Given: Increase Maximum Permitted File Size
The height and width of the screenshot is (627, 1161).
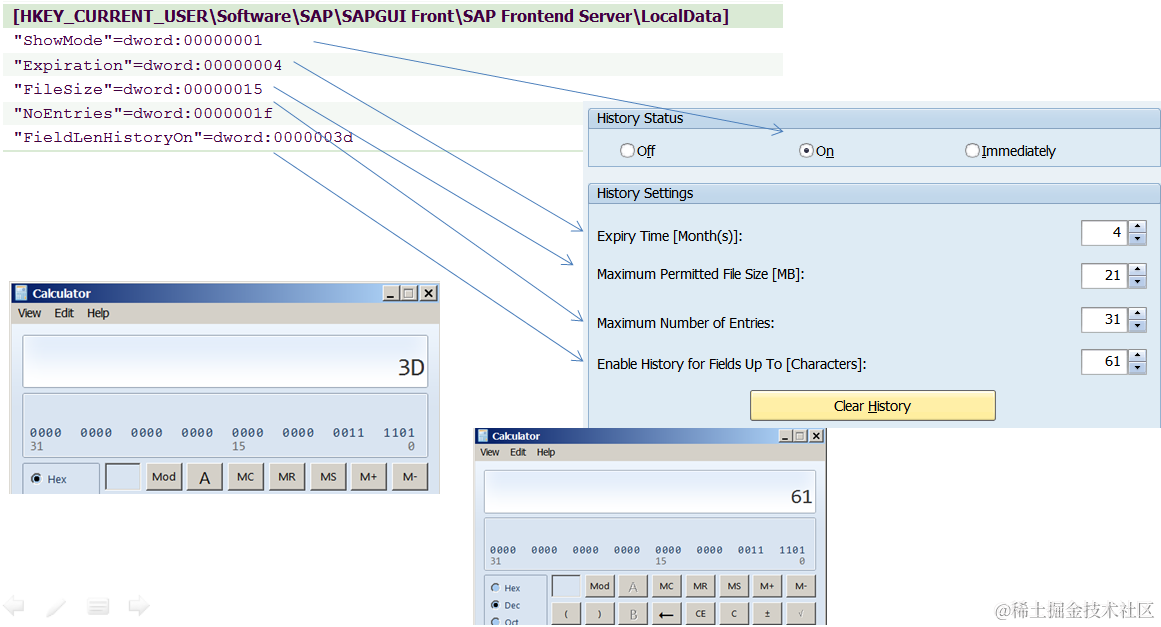Looking at the screenshot, I should (x=1138, y=269).
